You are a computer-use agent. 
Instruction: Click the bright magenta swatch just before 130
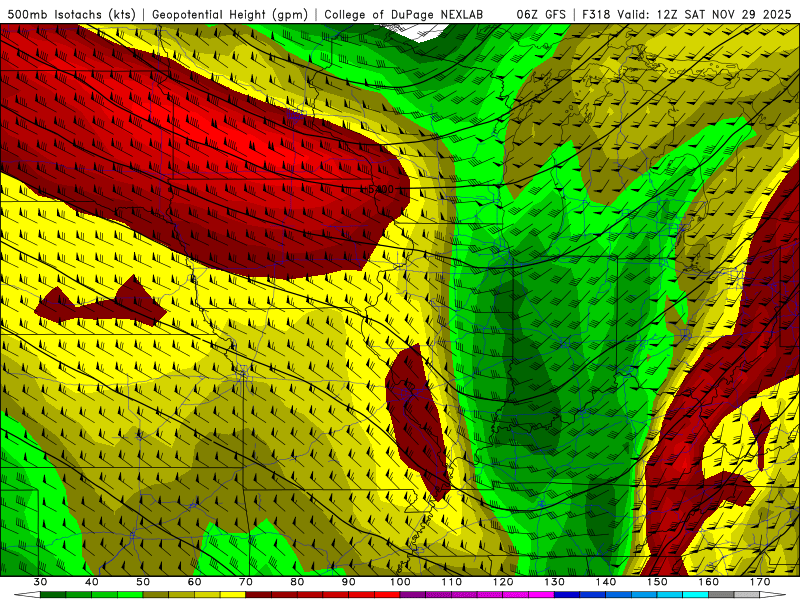click(x=541, y=595)
